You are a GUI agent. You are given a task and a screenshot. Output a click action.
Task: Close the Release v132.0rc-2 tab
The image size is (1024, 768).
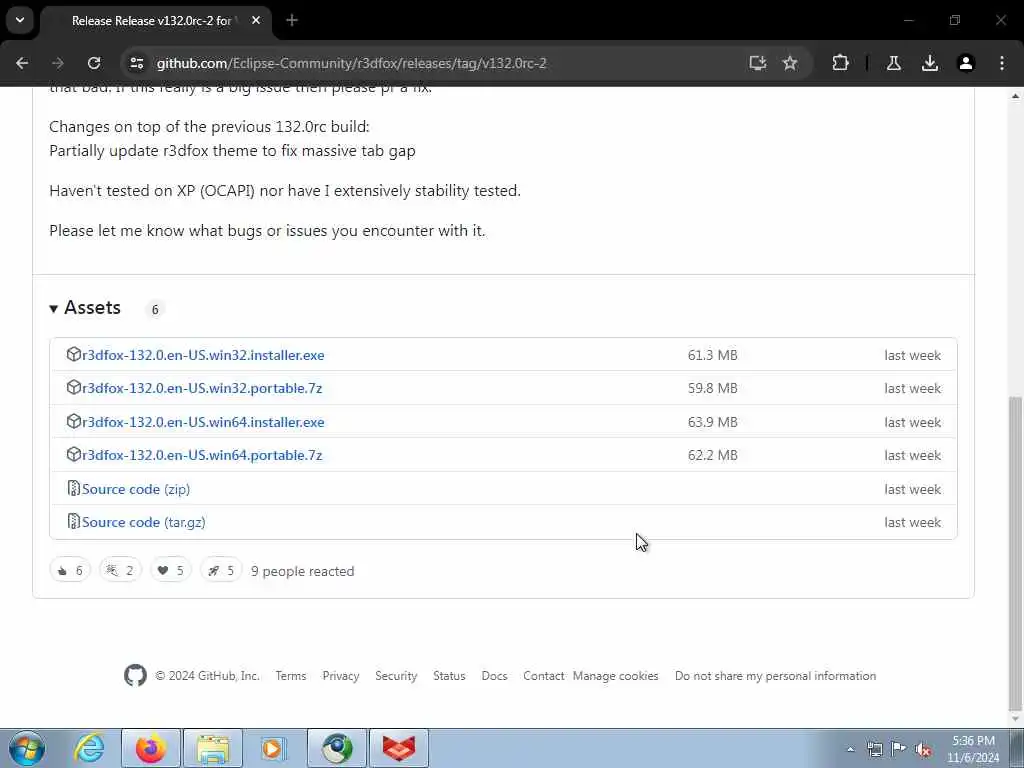coord(256,20)
